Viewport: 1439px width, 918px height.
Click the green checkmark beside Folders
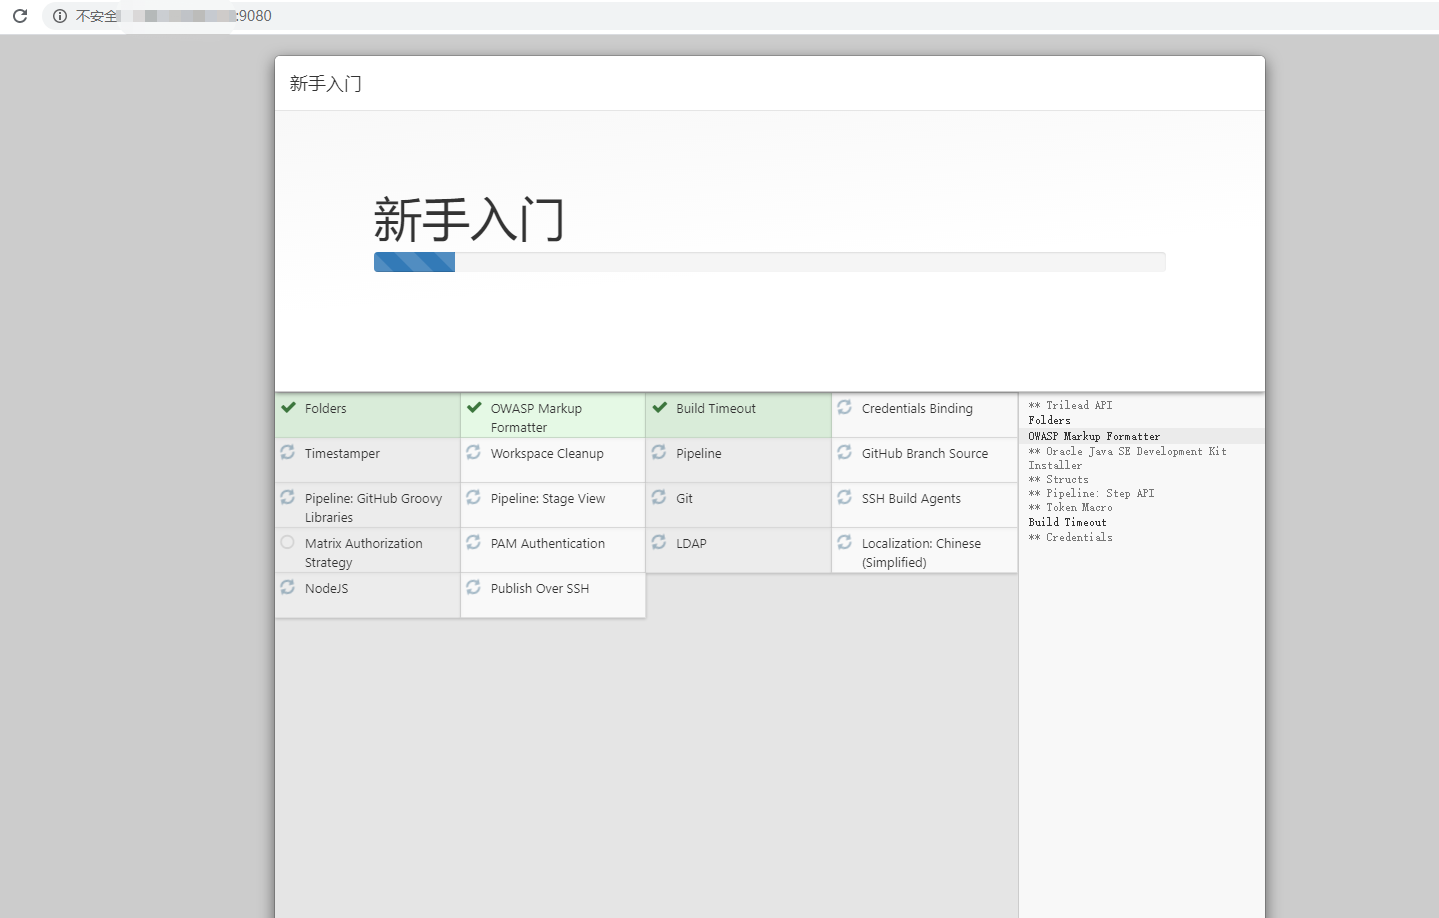pos(288,407)
